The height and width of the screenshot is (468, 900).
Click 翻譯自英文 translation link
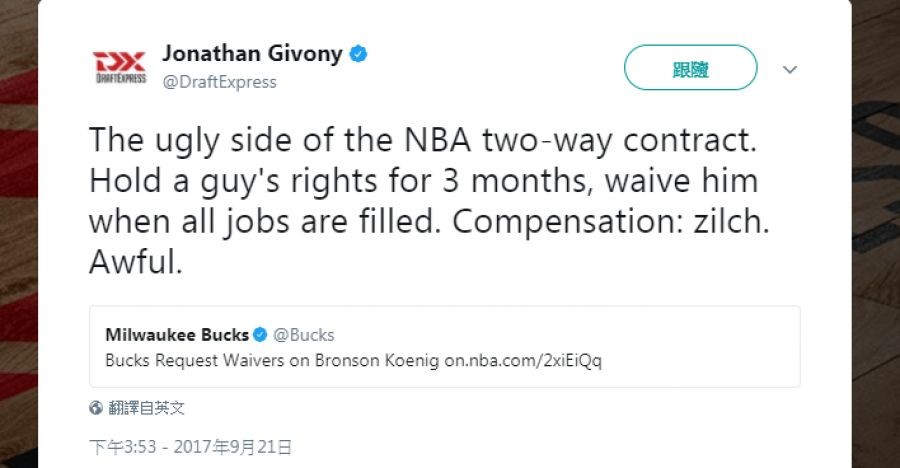(147, 408)
